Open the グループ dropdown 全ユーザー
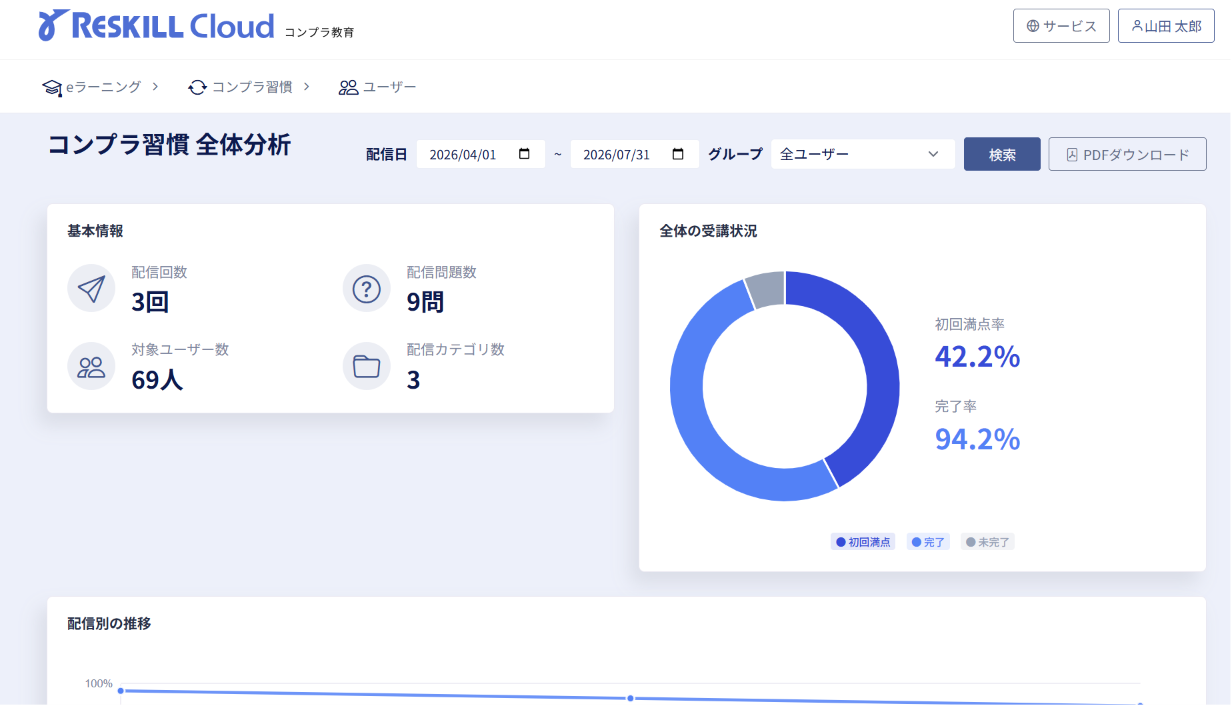1231x705 pixels. [x=863, y=154]
